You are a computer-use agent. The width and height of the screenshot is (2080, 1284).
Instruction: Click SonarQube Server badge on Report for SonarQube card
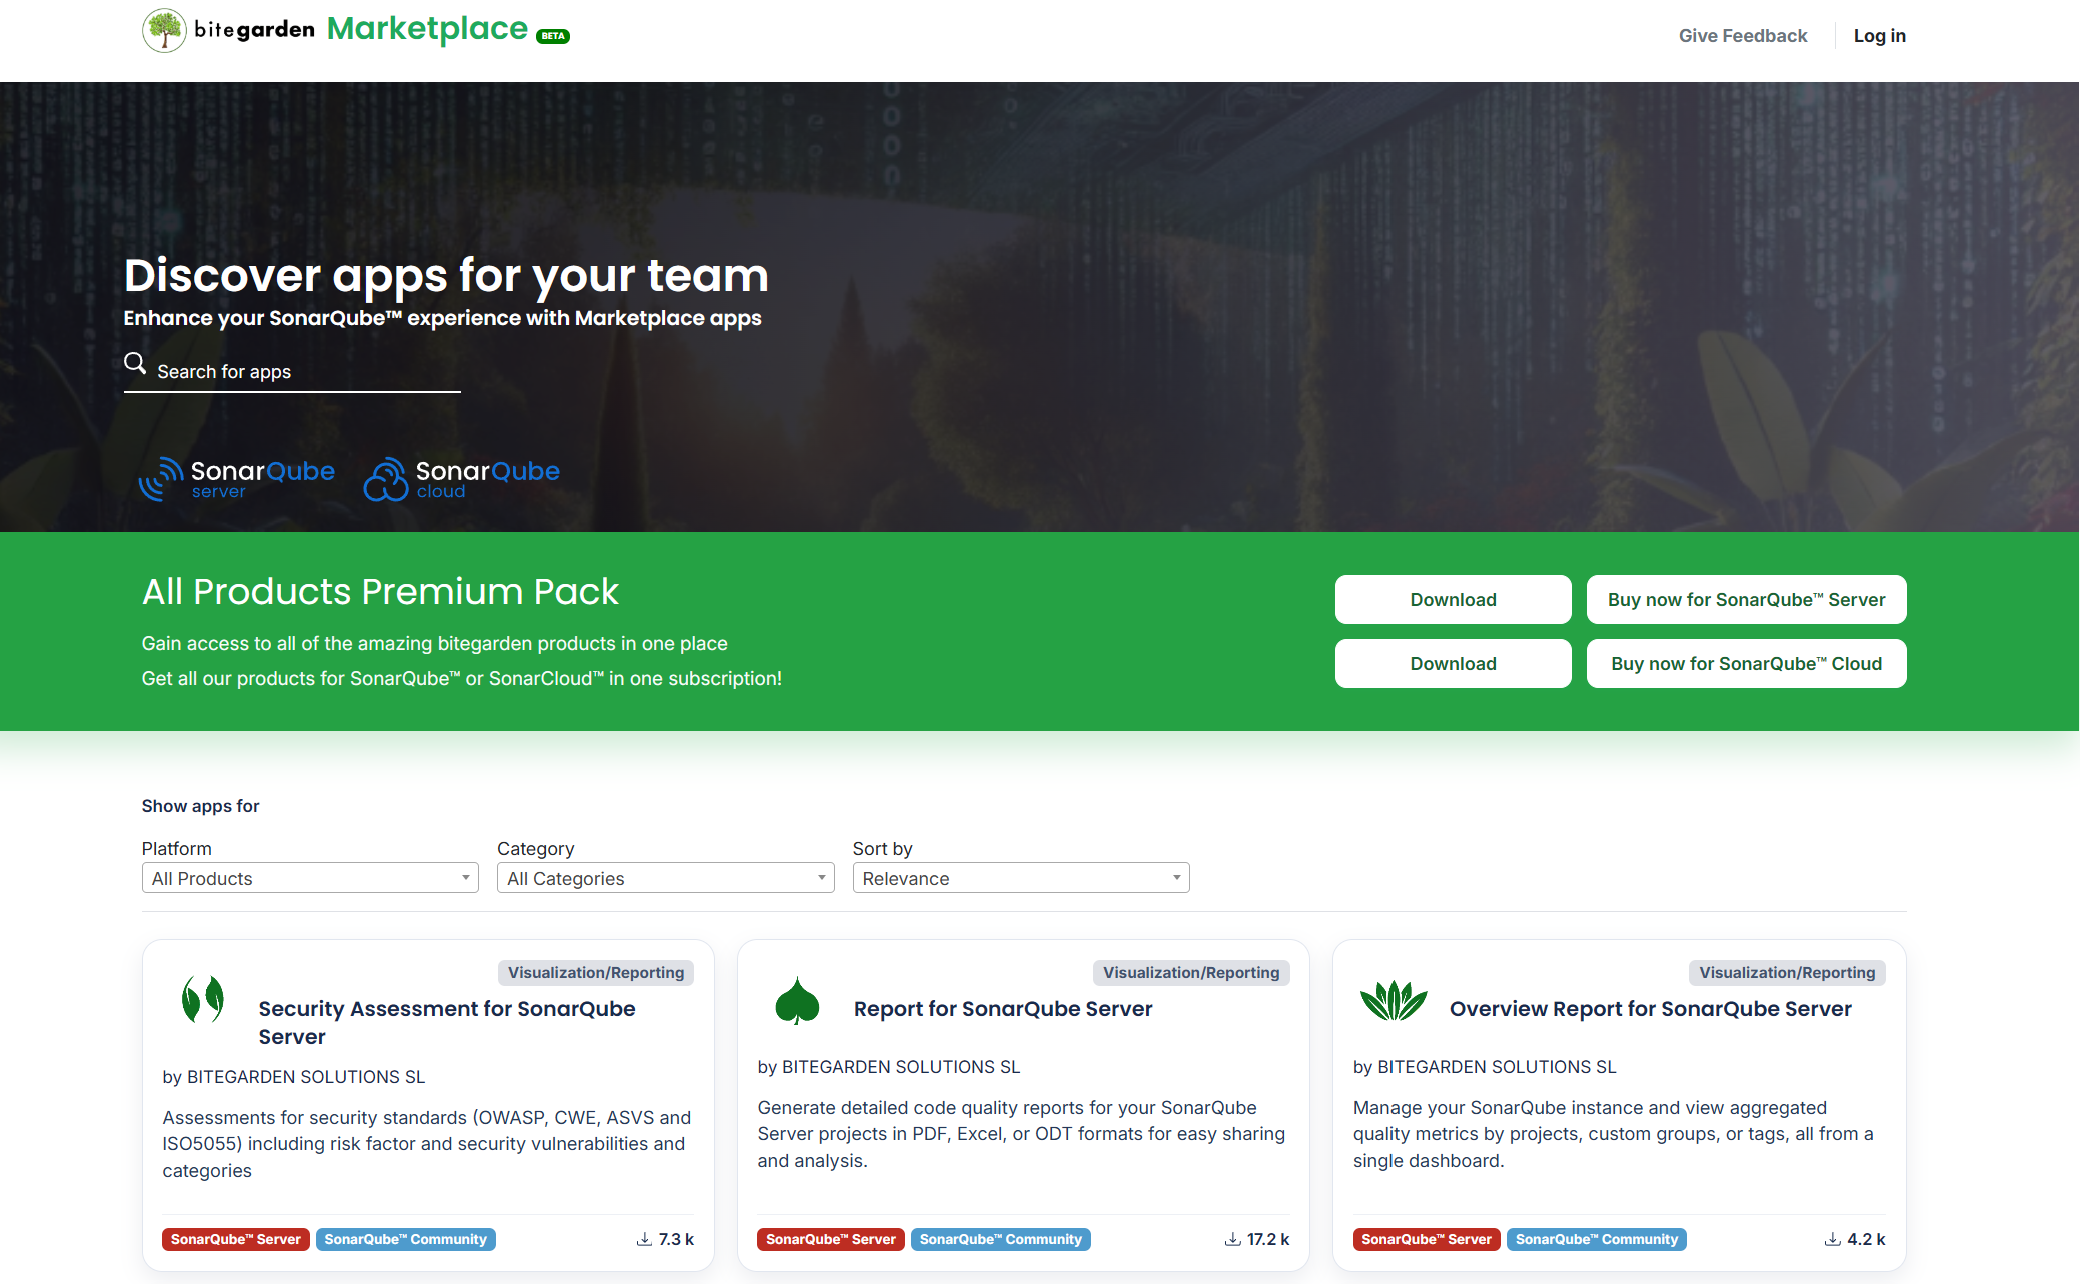pyautogui.click(x=831, y=1239)
